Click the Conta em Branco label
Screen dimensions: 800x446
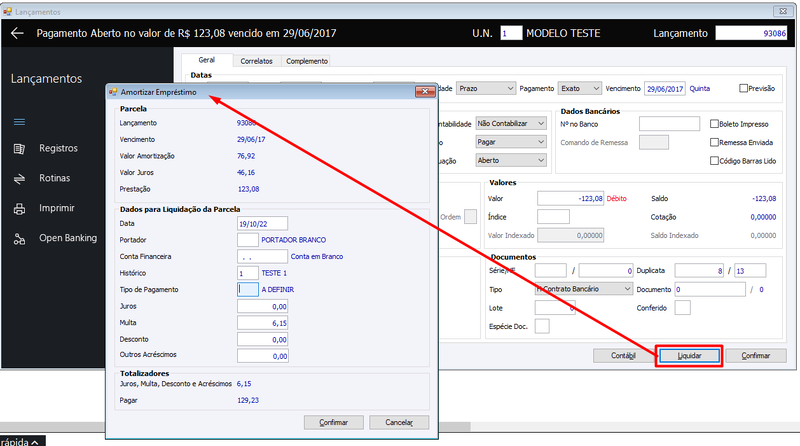coord(317,257)
